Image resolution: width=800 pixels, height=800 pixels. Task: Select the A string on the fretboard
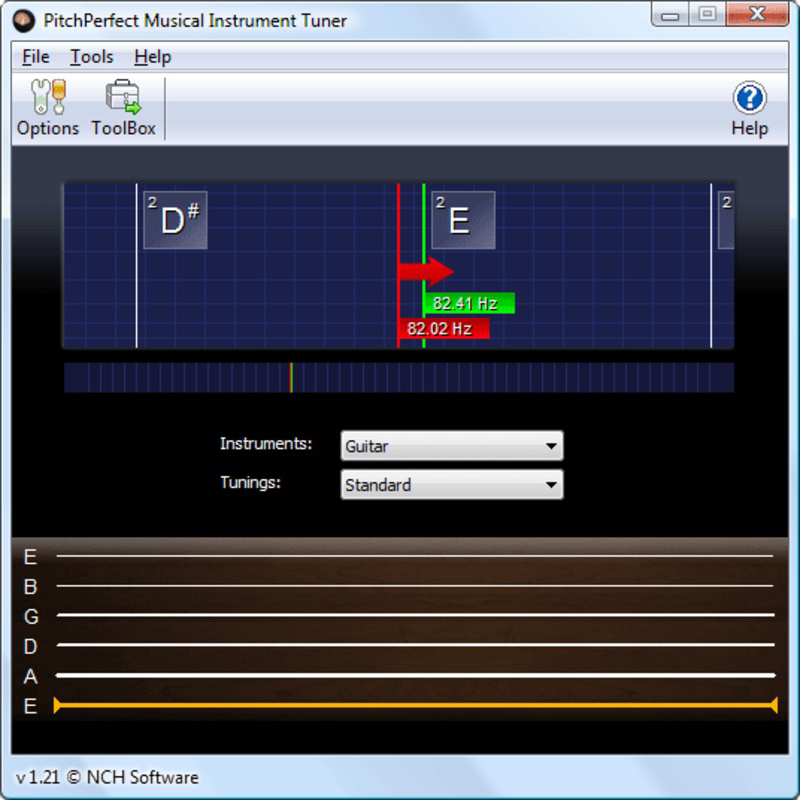pyautogui.click(x=400, y=674)
